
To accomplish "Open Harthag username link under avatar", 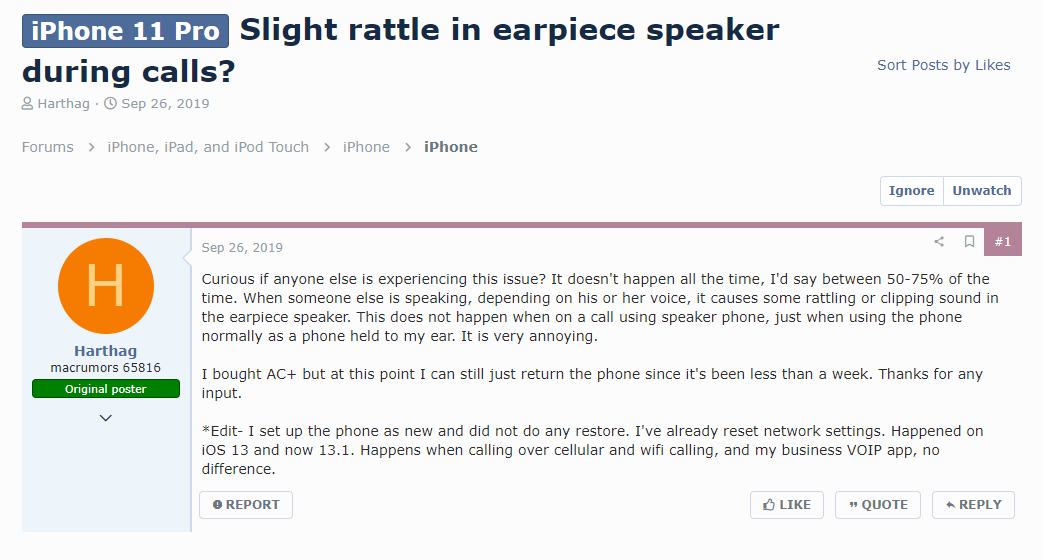I will [106, 351].
